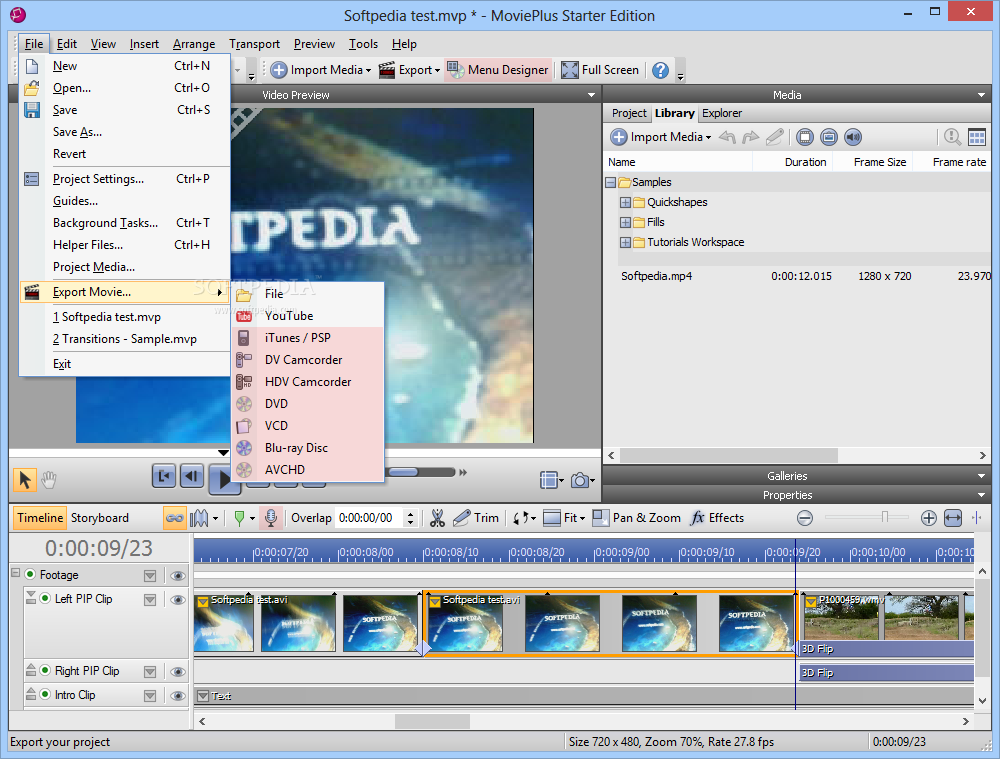Image resolution: width=1000 pixels, height=759 pixels.
Task: Open the fx Effects tool
Action: click(717, 518)
